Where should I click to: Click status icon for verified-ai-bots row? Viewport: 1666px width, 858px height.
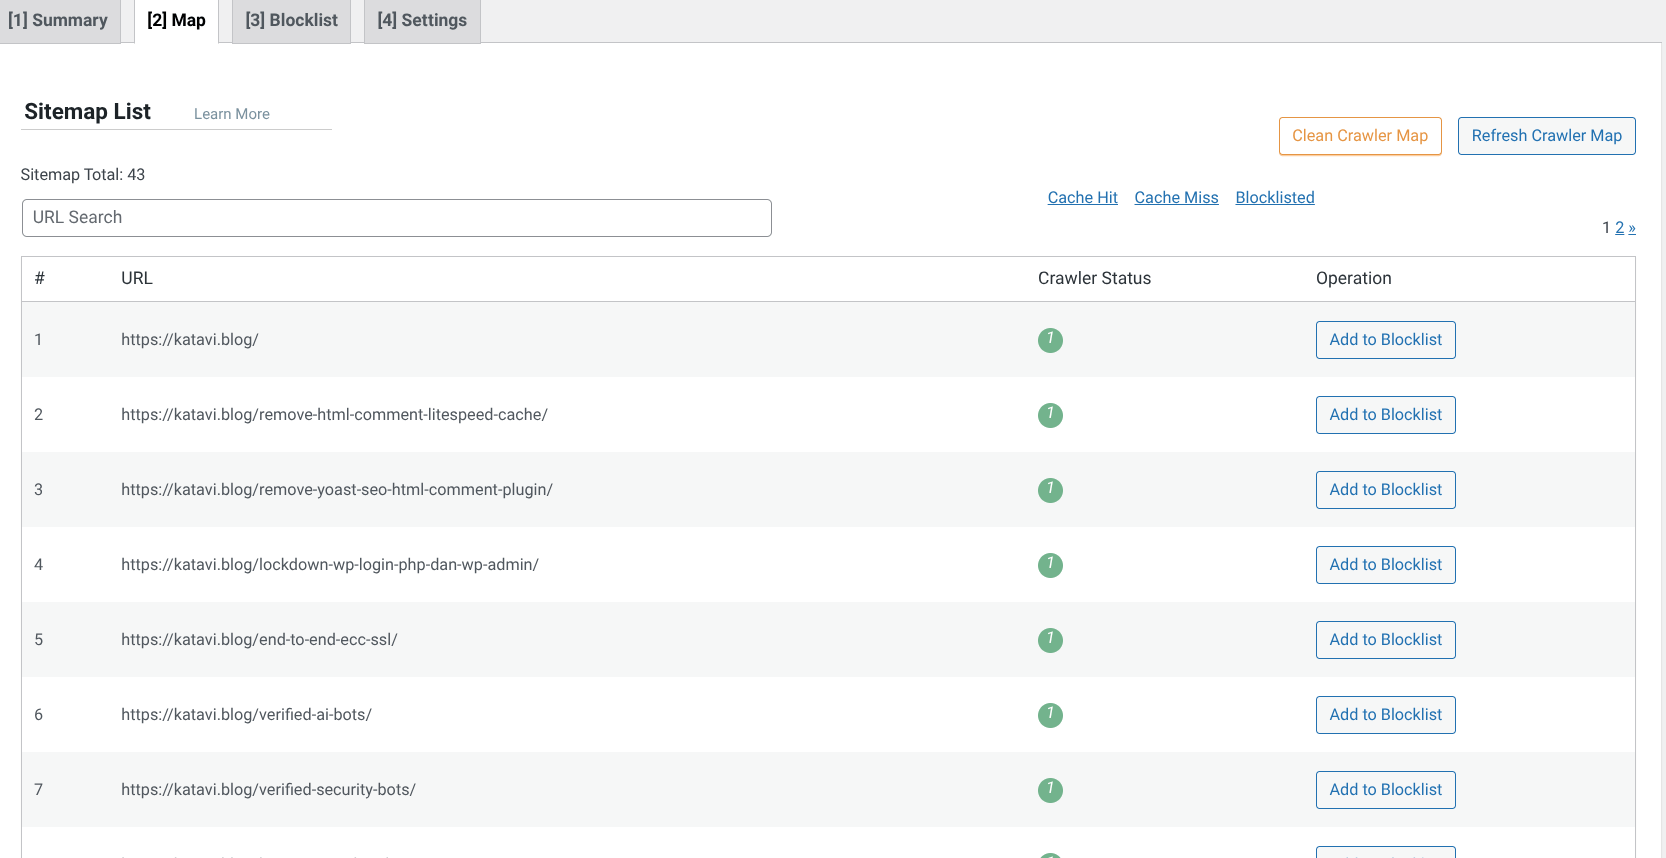pyautogui.click(x=1050, y=715)
